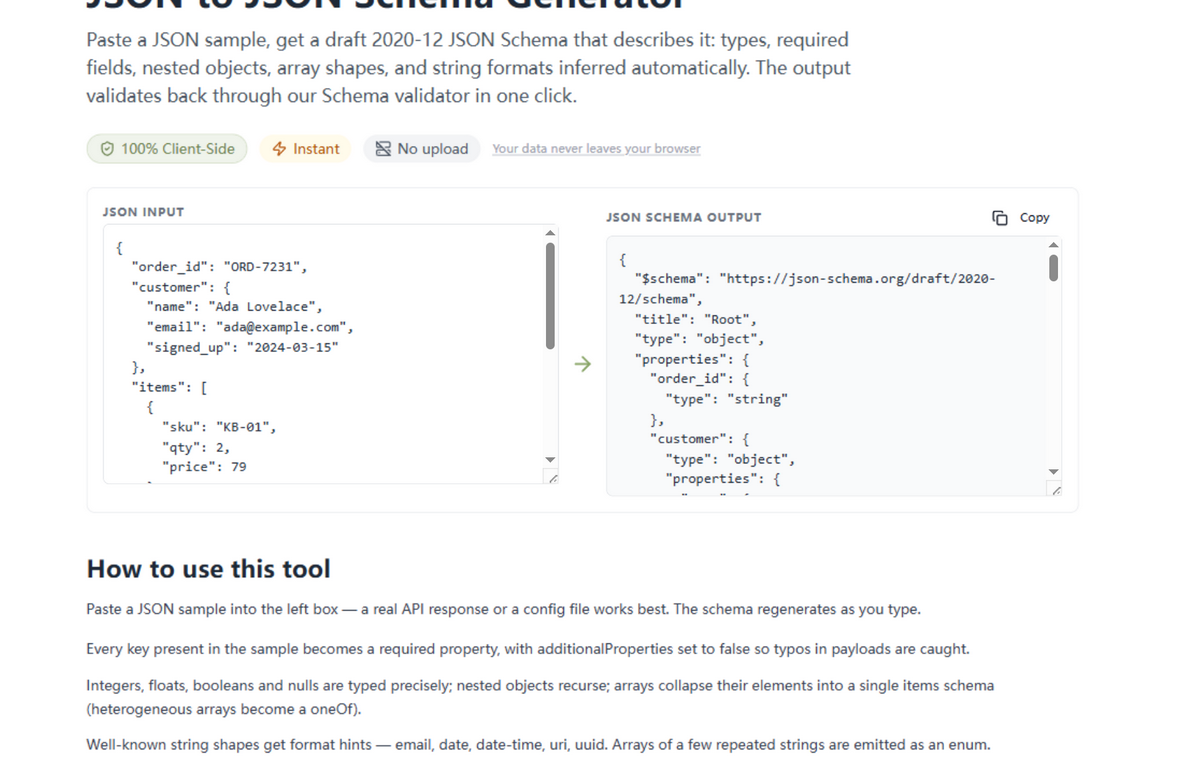Viewport: 1180px width, 760px height.
Task: Click the No upload badge label
Action: point(433,149)
